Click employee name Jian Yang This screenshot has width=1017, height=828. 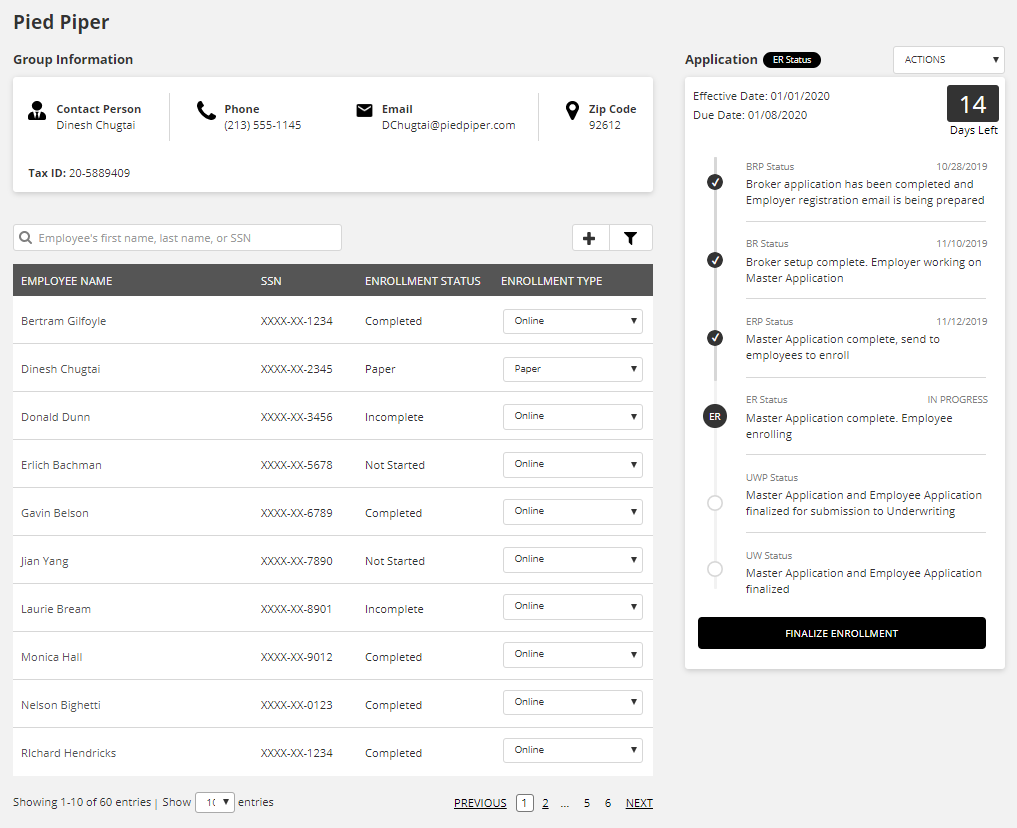click(x=44, y=561)
